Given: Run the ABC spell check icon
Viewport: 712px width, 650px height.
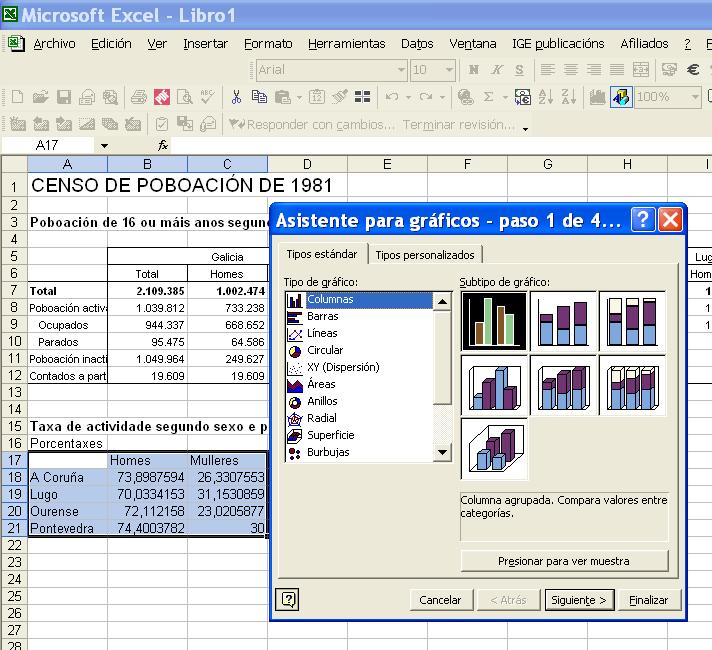Looking at the screenshot, I should [x=208, y=97].
